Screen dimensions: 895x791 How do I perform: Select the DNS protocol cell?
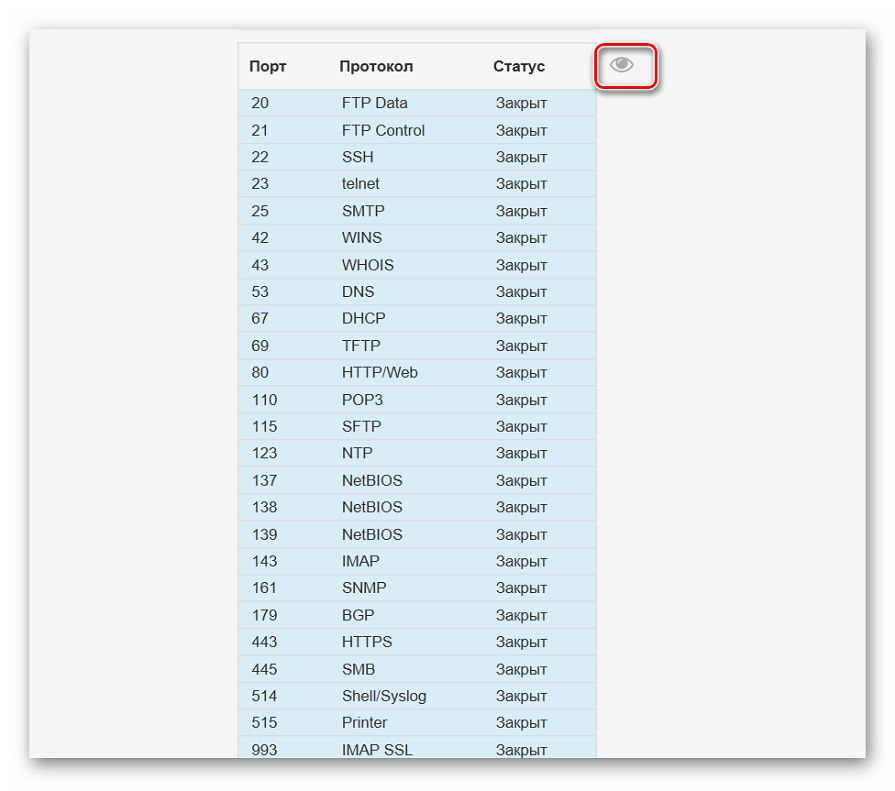coord(358,292)
